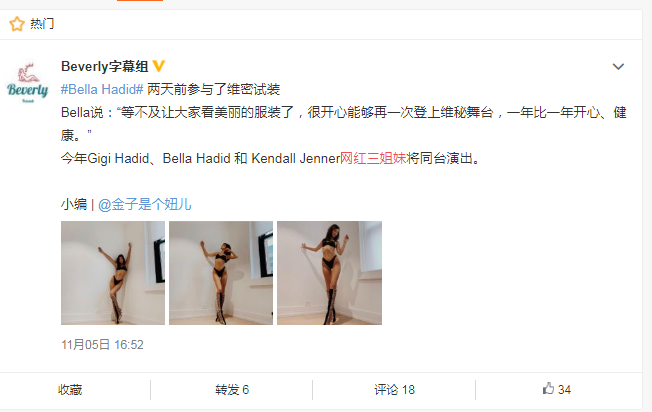Click the yellow verified V badge
This screenshot has width=652, height=412.
(159, 66)
